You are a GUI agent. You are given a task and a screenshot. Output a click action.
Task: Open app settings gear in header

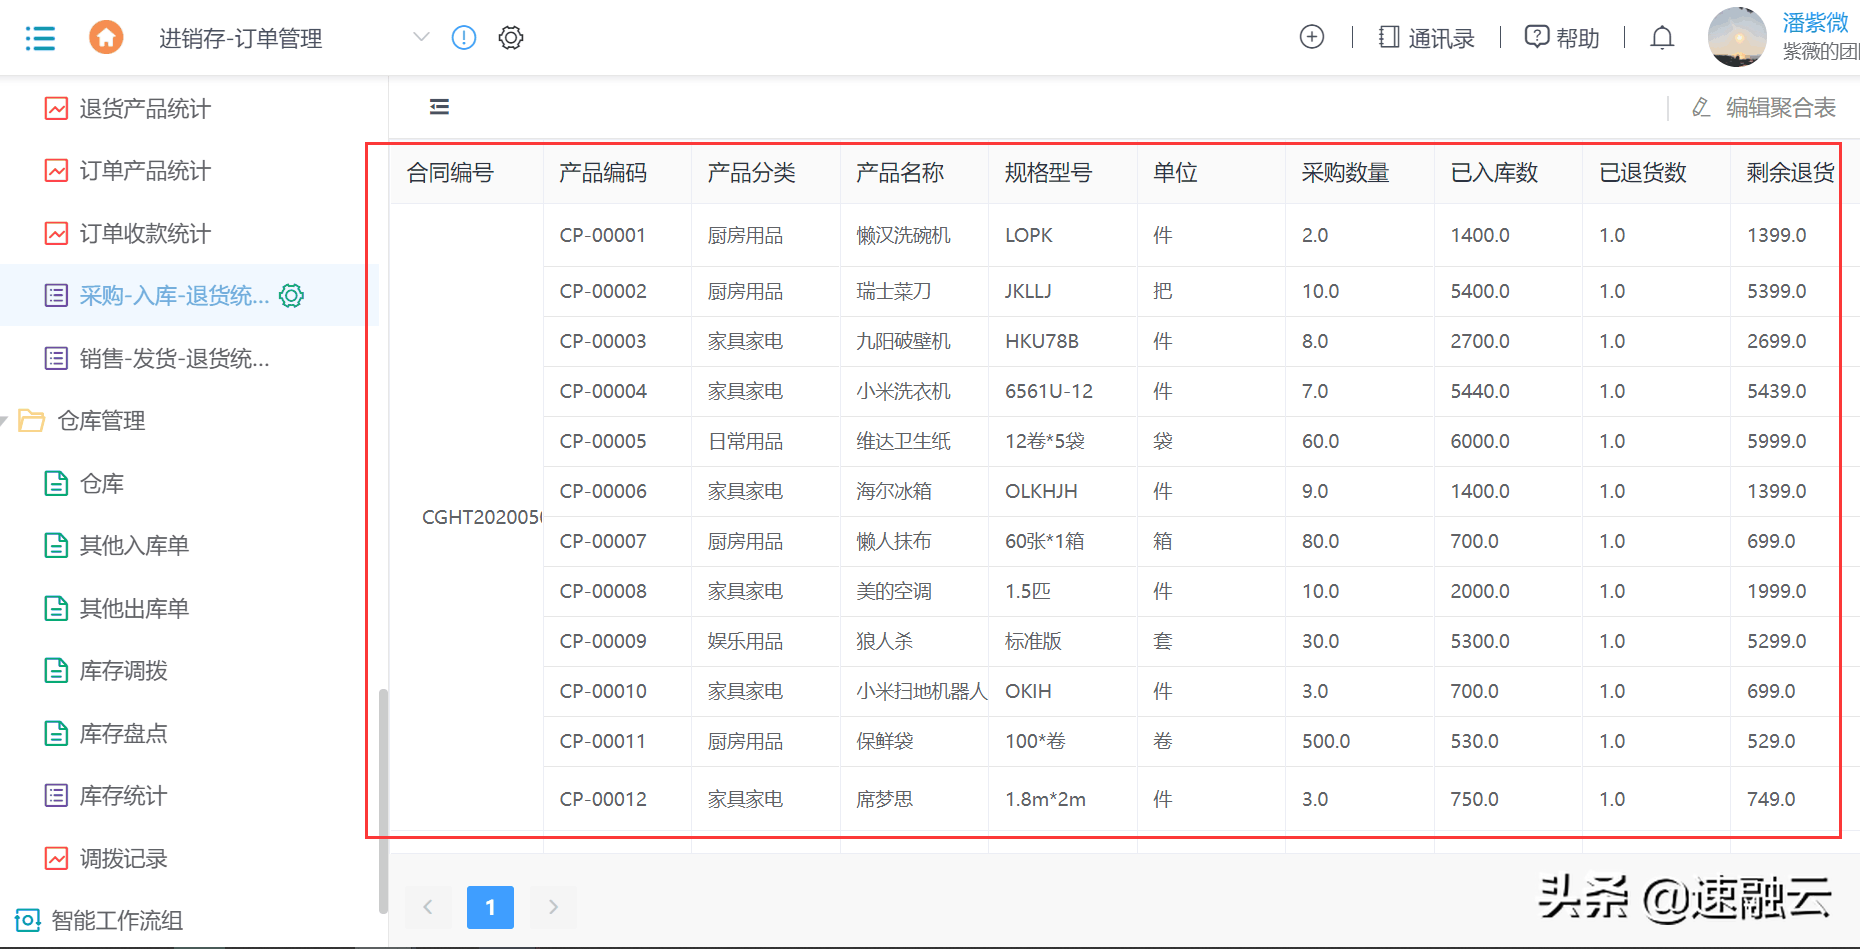pyautogui.click(x=511, y=38)
